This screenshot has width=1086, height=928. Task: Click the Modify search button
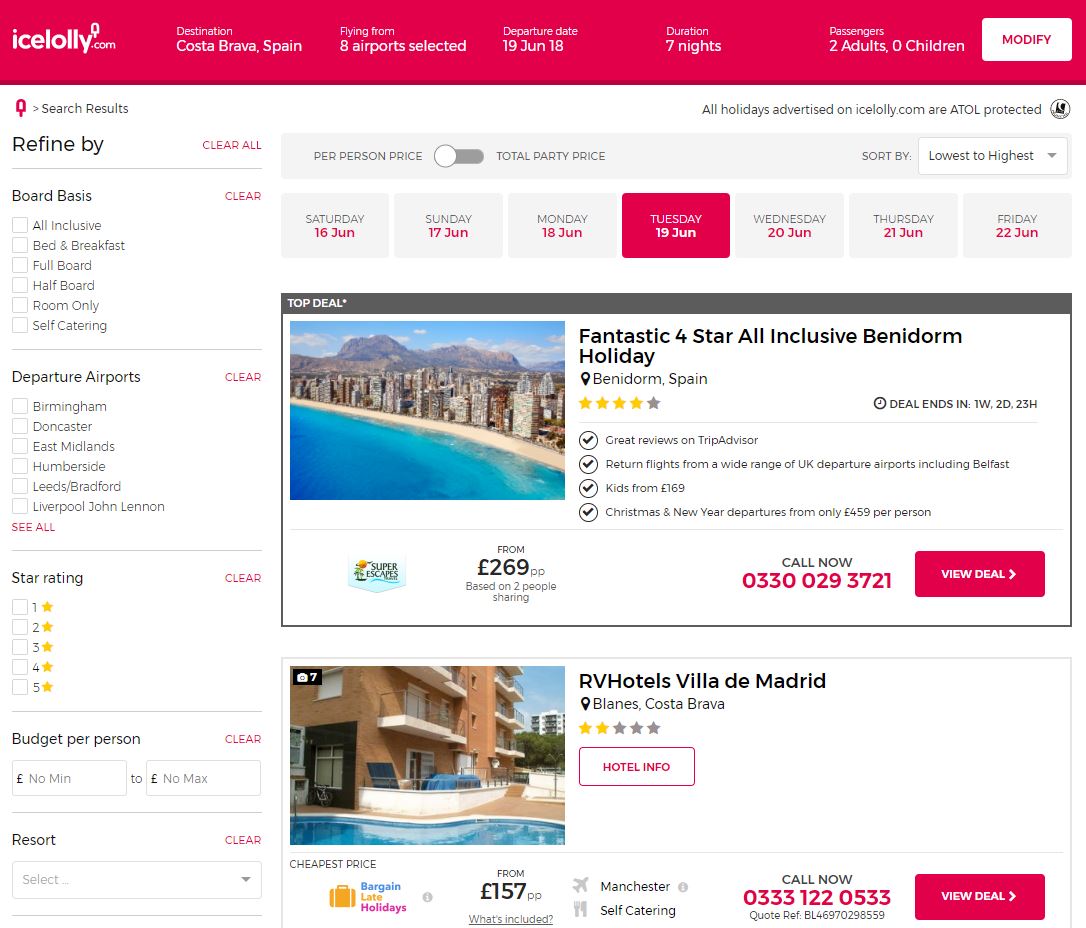1026,39
